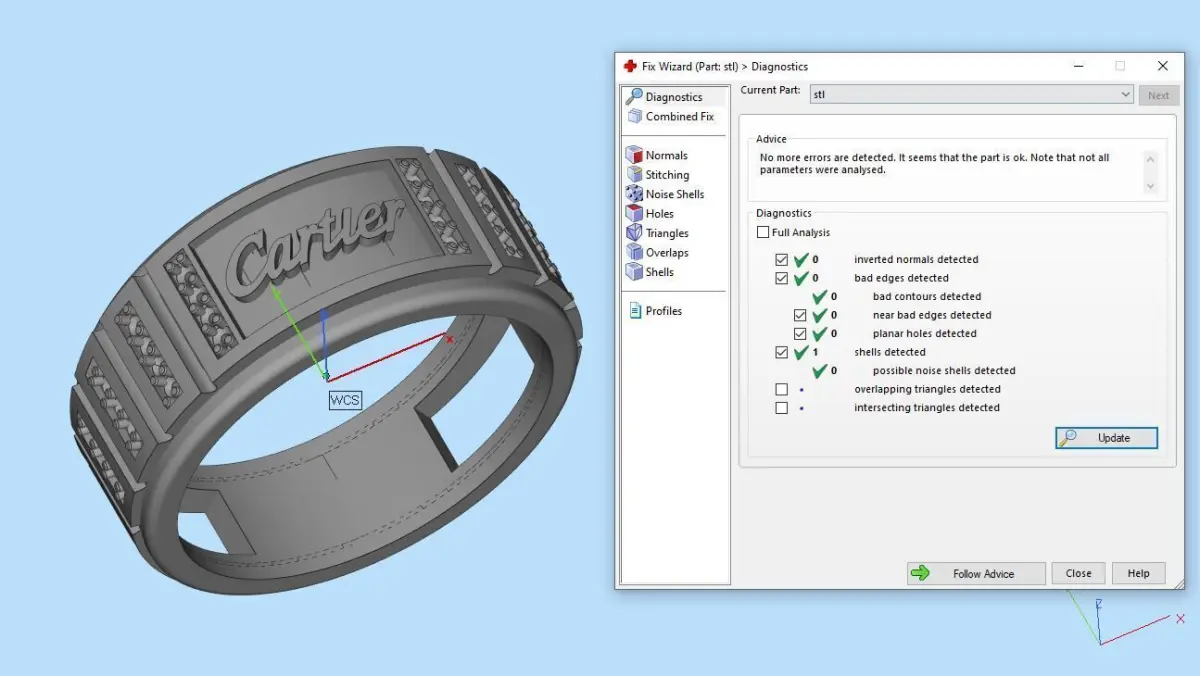Click the magnifier icon on Update button
The height and width of the screenshot is (676, 1200).
pos(1068,438)
